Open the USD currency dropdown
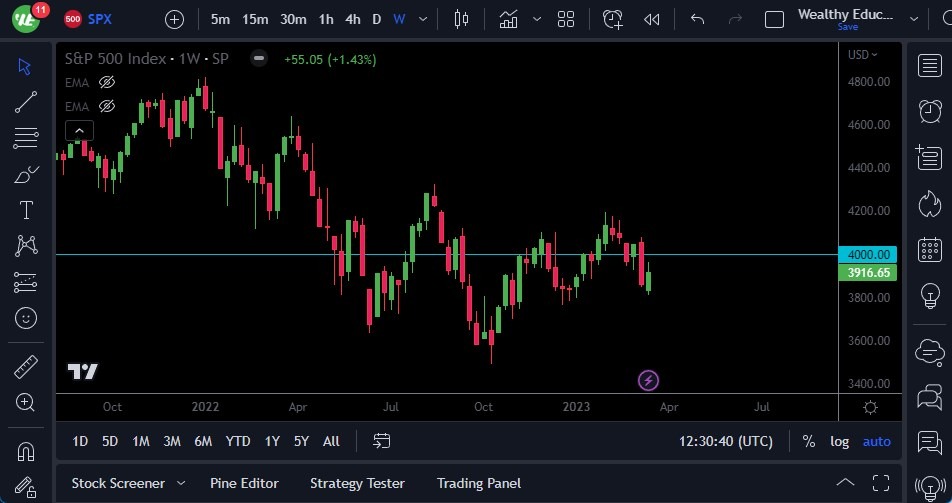This screenshot has height=503, width=952. click(863, 55)
